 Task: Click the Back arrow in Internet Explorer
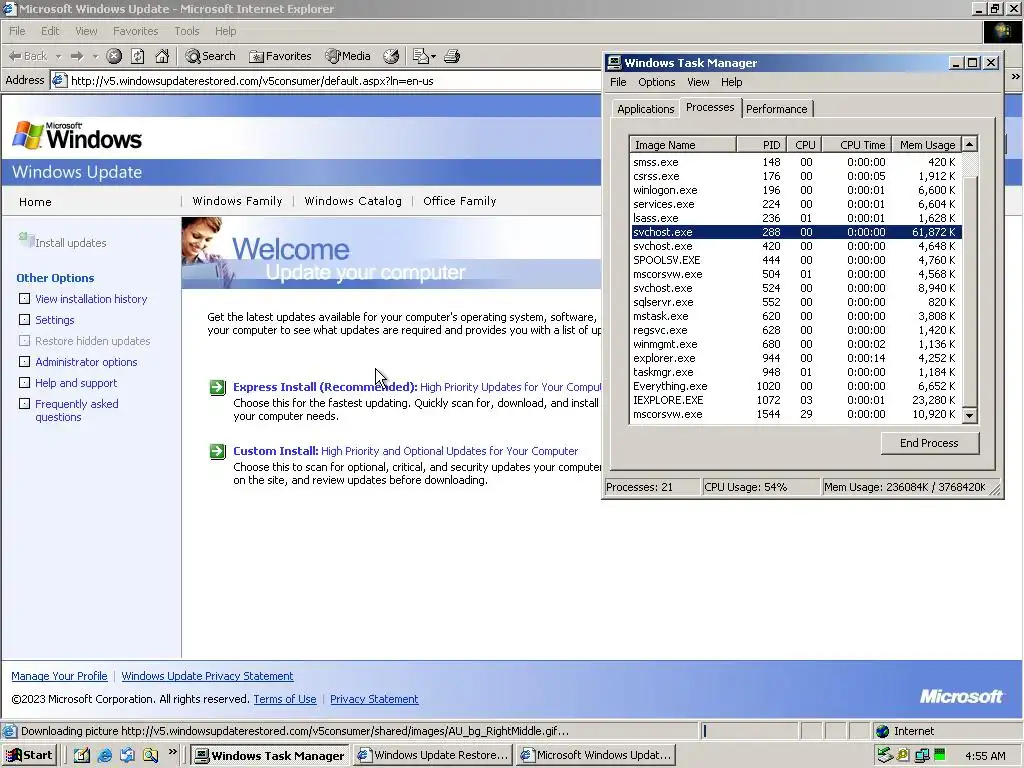coord(27,56)
